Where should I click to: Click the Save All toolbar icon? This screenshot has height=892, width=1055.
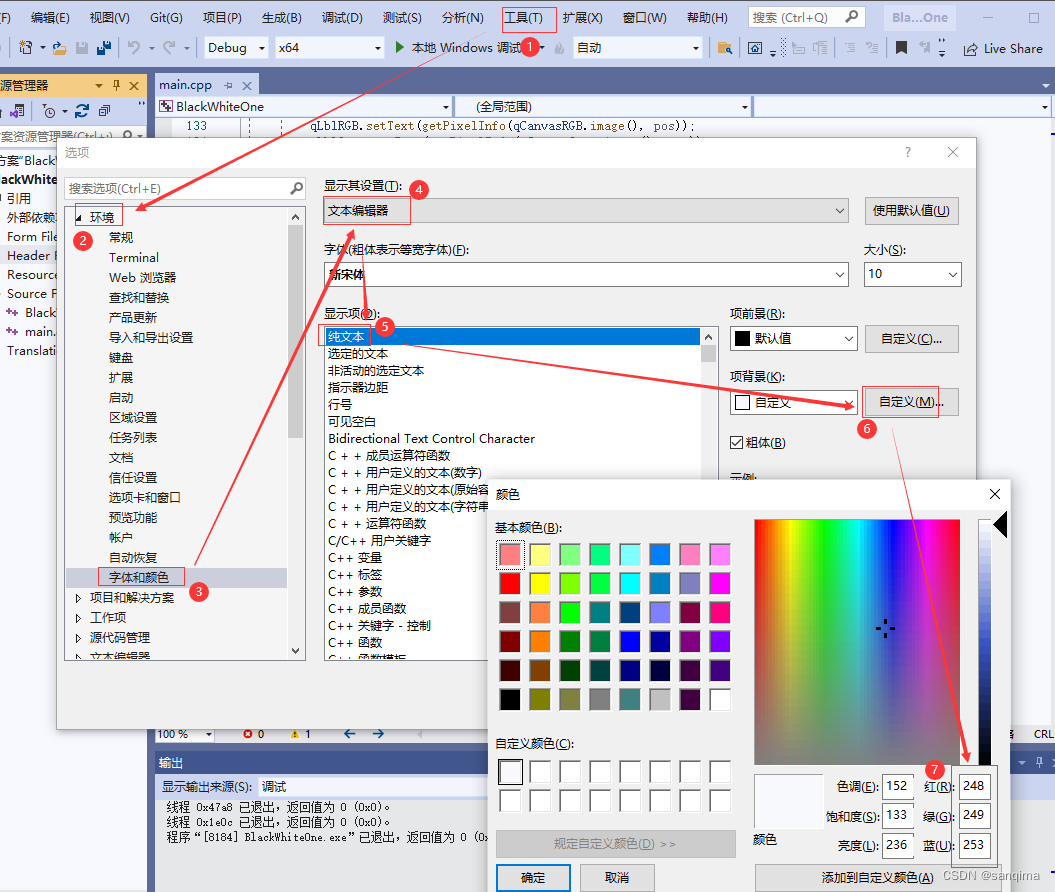[x=104, y=48]
